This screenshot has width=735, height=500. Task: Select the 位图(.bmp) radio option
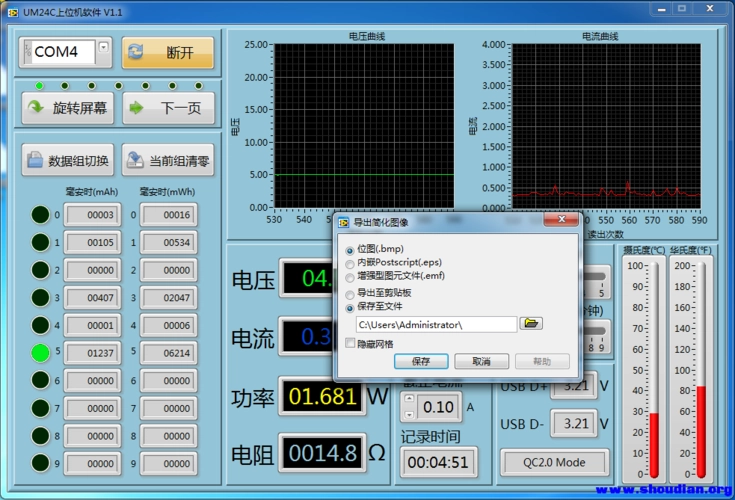(349, 249)
